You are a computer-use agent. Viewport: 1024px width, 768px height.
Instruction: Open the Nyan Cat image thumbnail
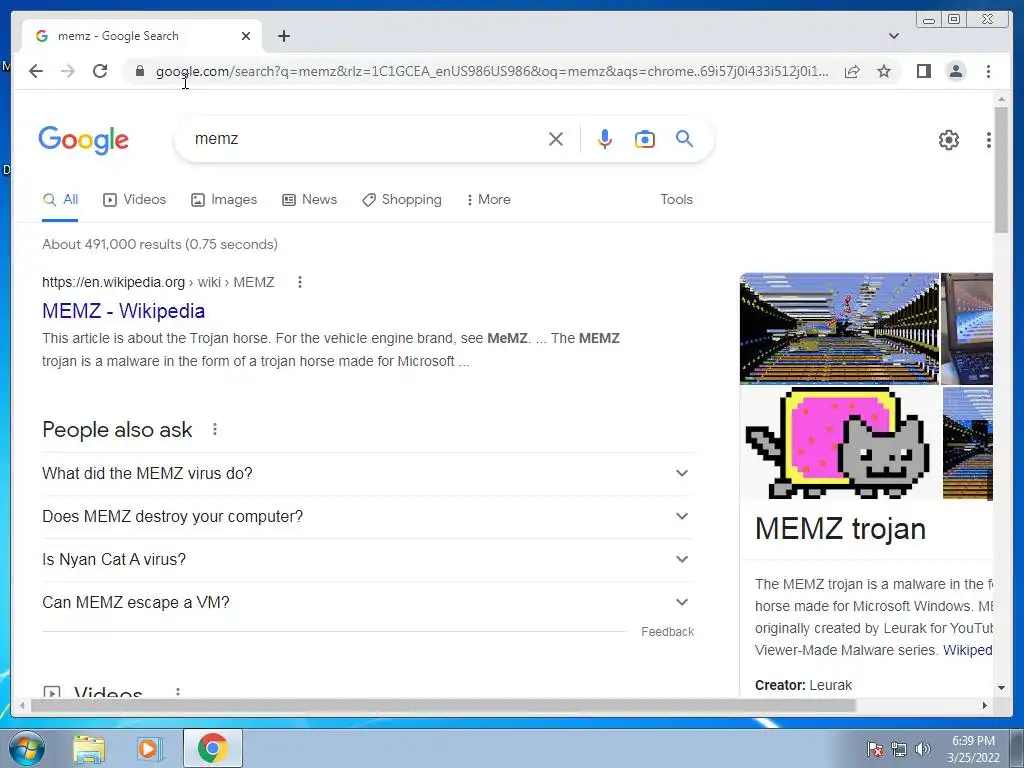tap(839, 443)
